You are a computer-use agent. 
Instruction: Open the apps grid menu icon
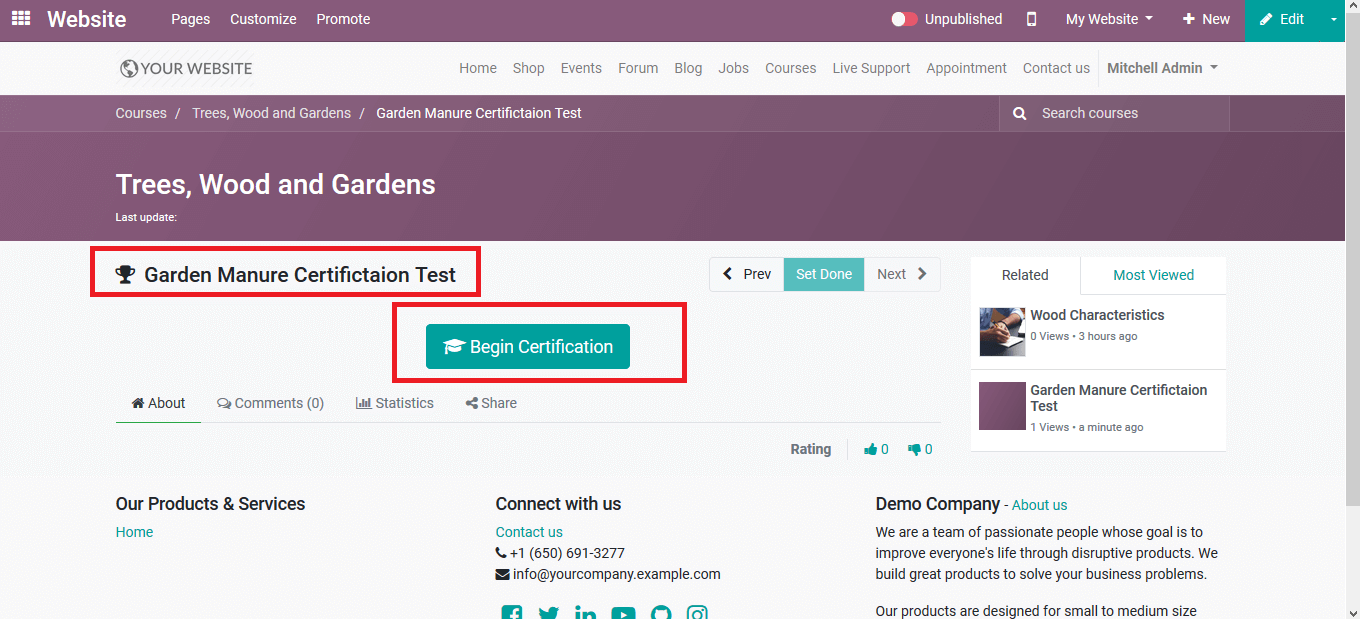21,19
